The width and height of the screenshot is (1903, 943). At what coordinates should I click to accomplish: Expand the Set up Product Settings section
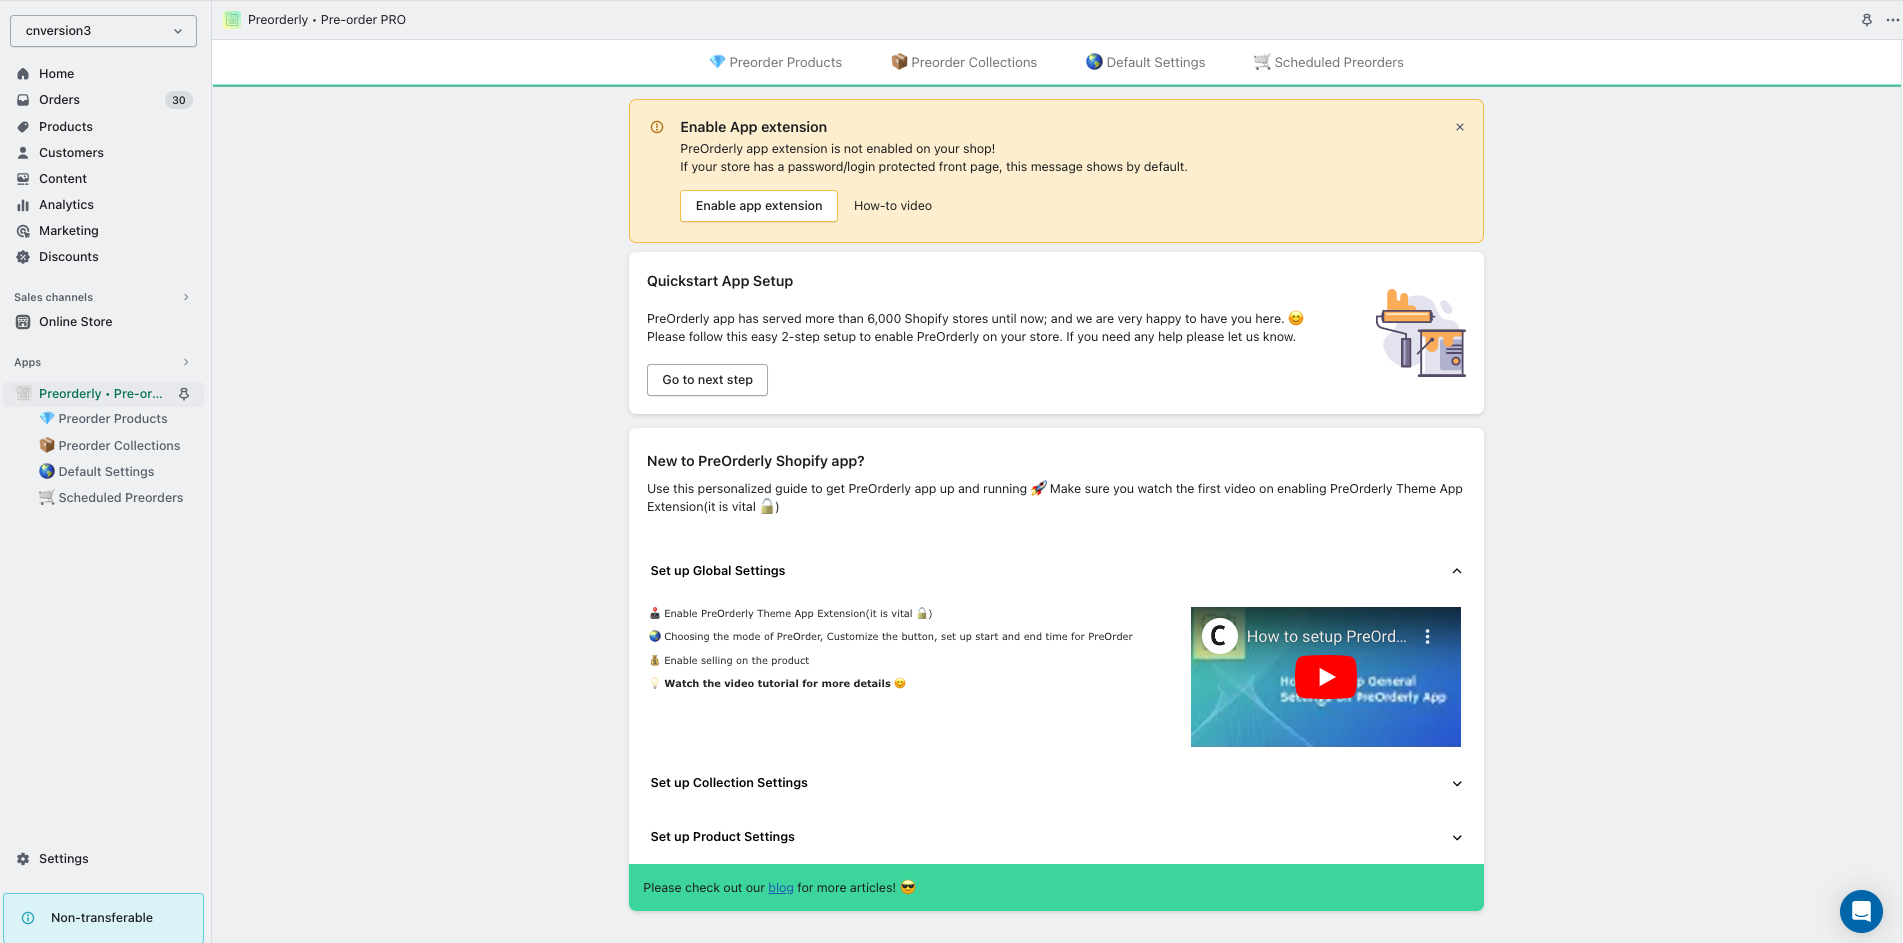pos(1456,837)
